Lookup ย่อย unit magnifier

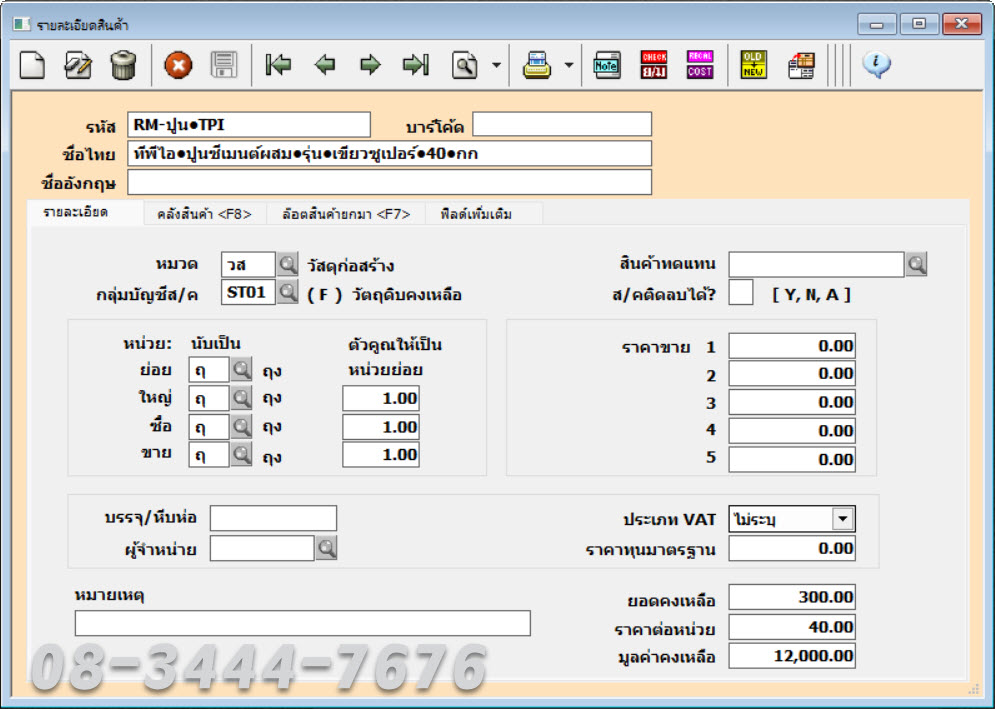[x=241, y=369]
